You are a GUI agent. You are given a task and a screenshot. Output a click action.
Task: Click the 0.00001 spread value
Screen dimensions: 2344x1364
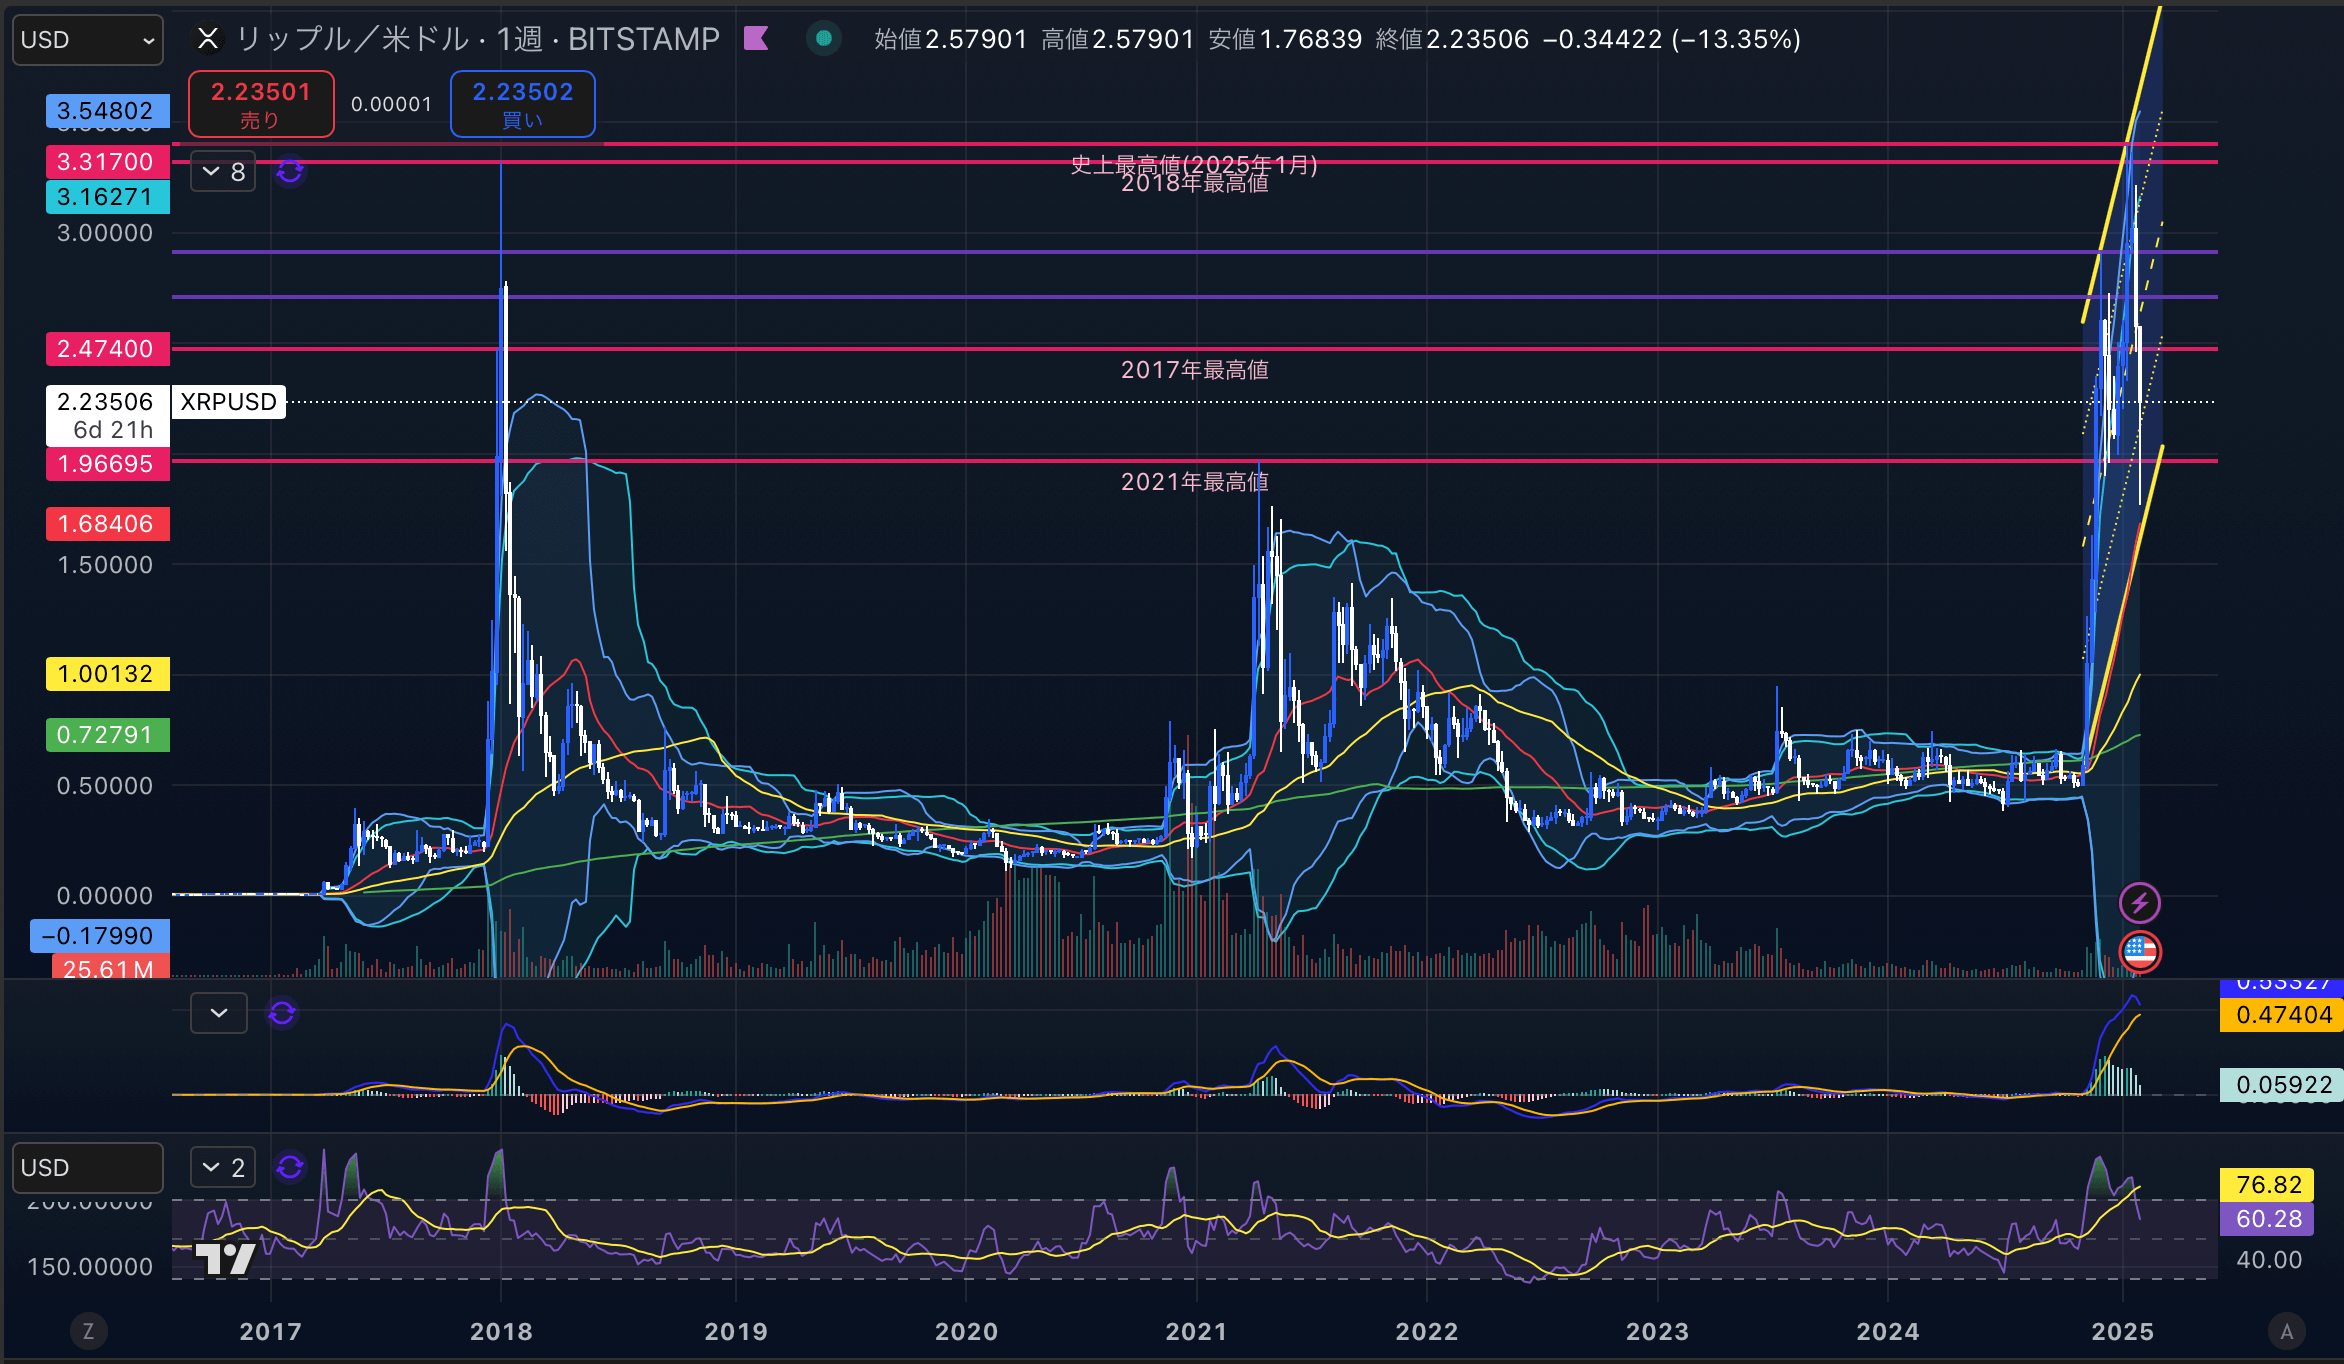pos(392,104)
